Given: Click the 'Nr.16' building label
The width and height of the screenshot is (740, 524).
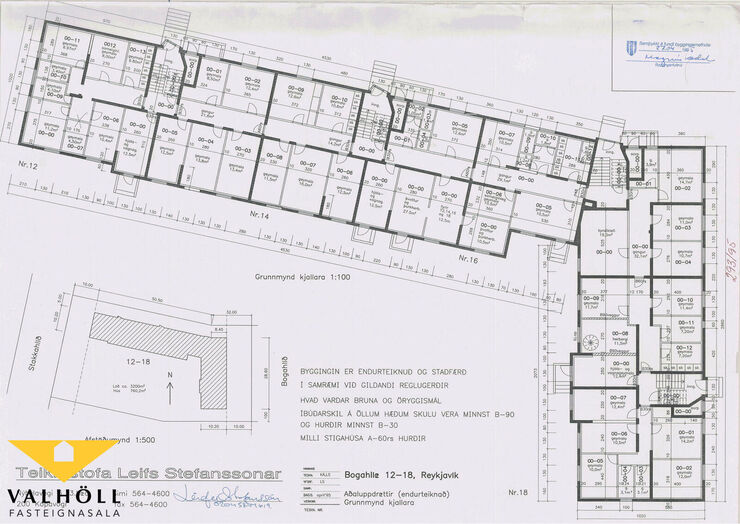Looking at the screenshot, I should (x=468, y=258).
